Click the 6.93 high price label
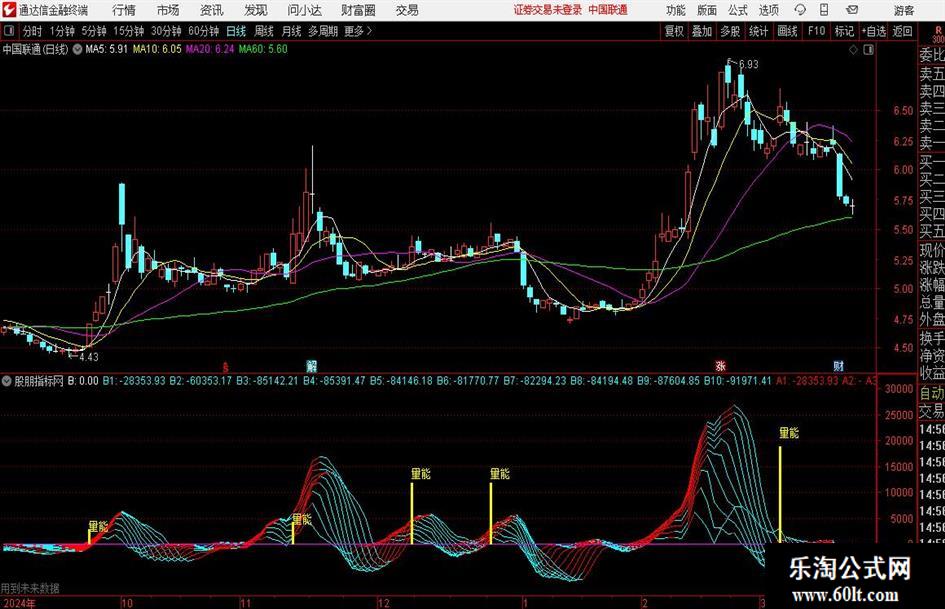 click(x=748, y=64)
